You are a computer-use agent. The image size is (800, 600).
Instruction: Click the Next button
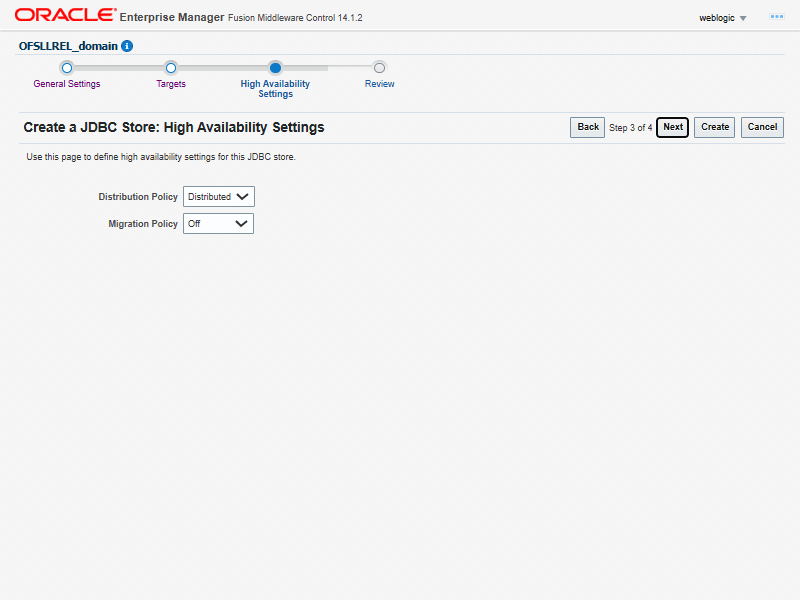(x=672, y=127)
